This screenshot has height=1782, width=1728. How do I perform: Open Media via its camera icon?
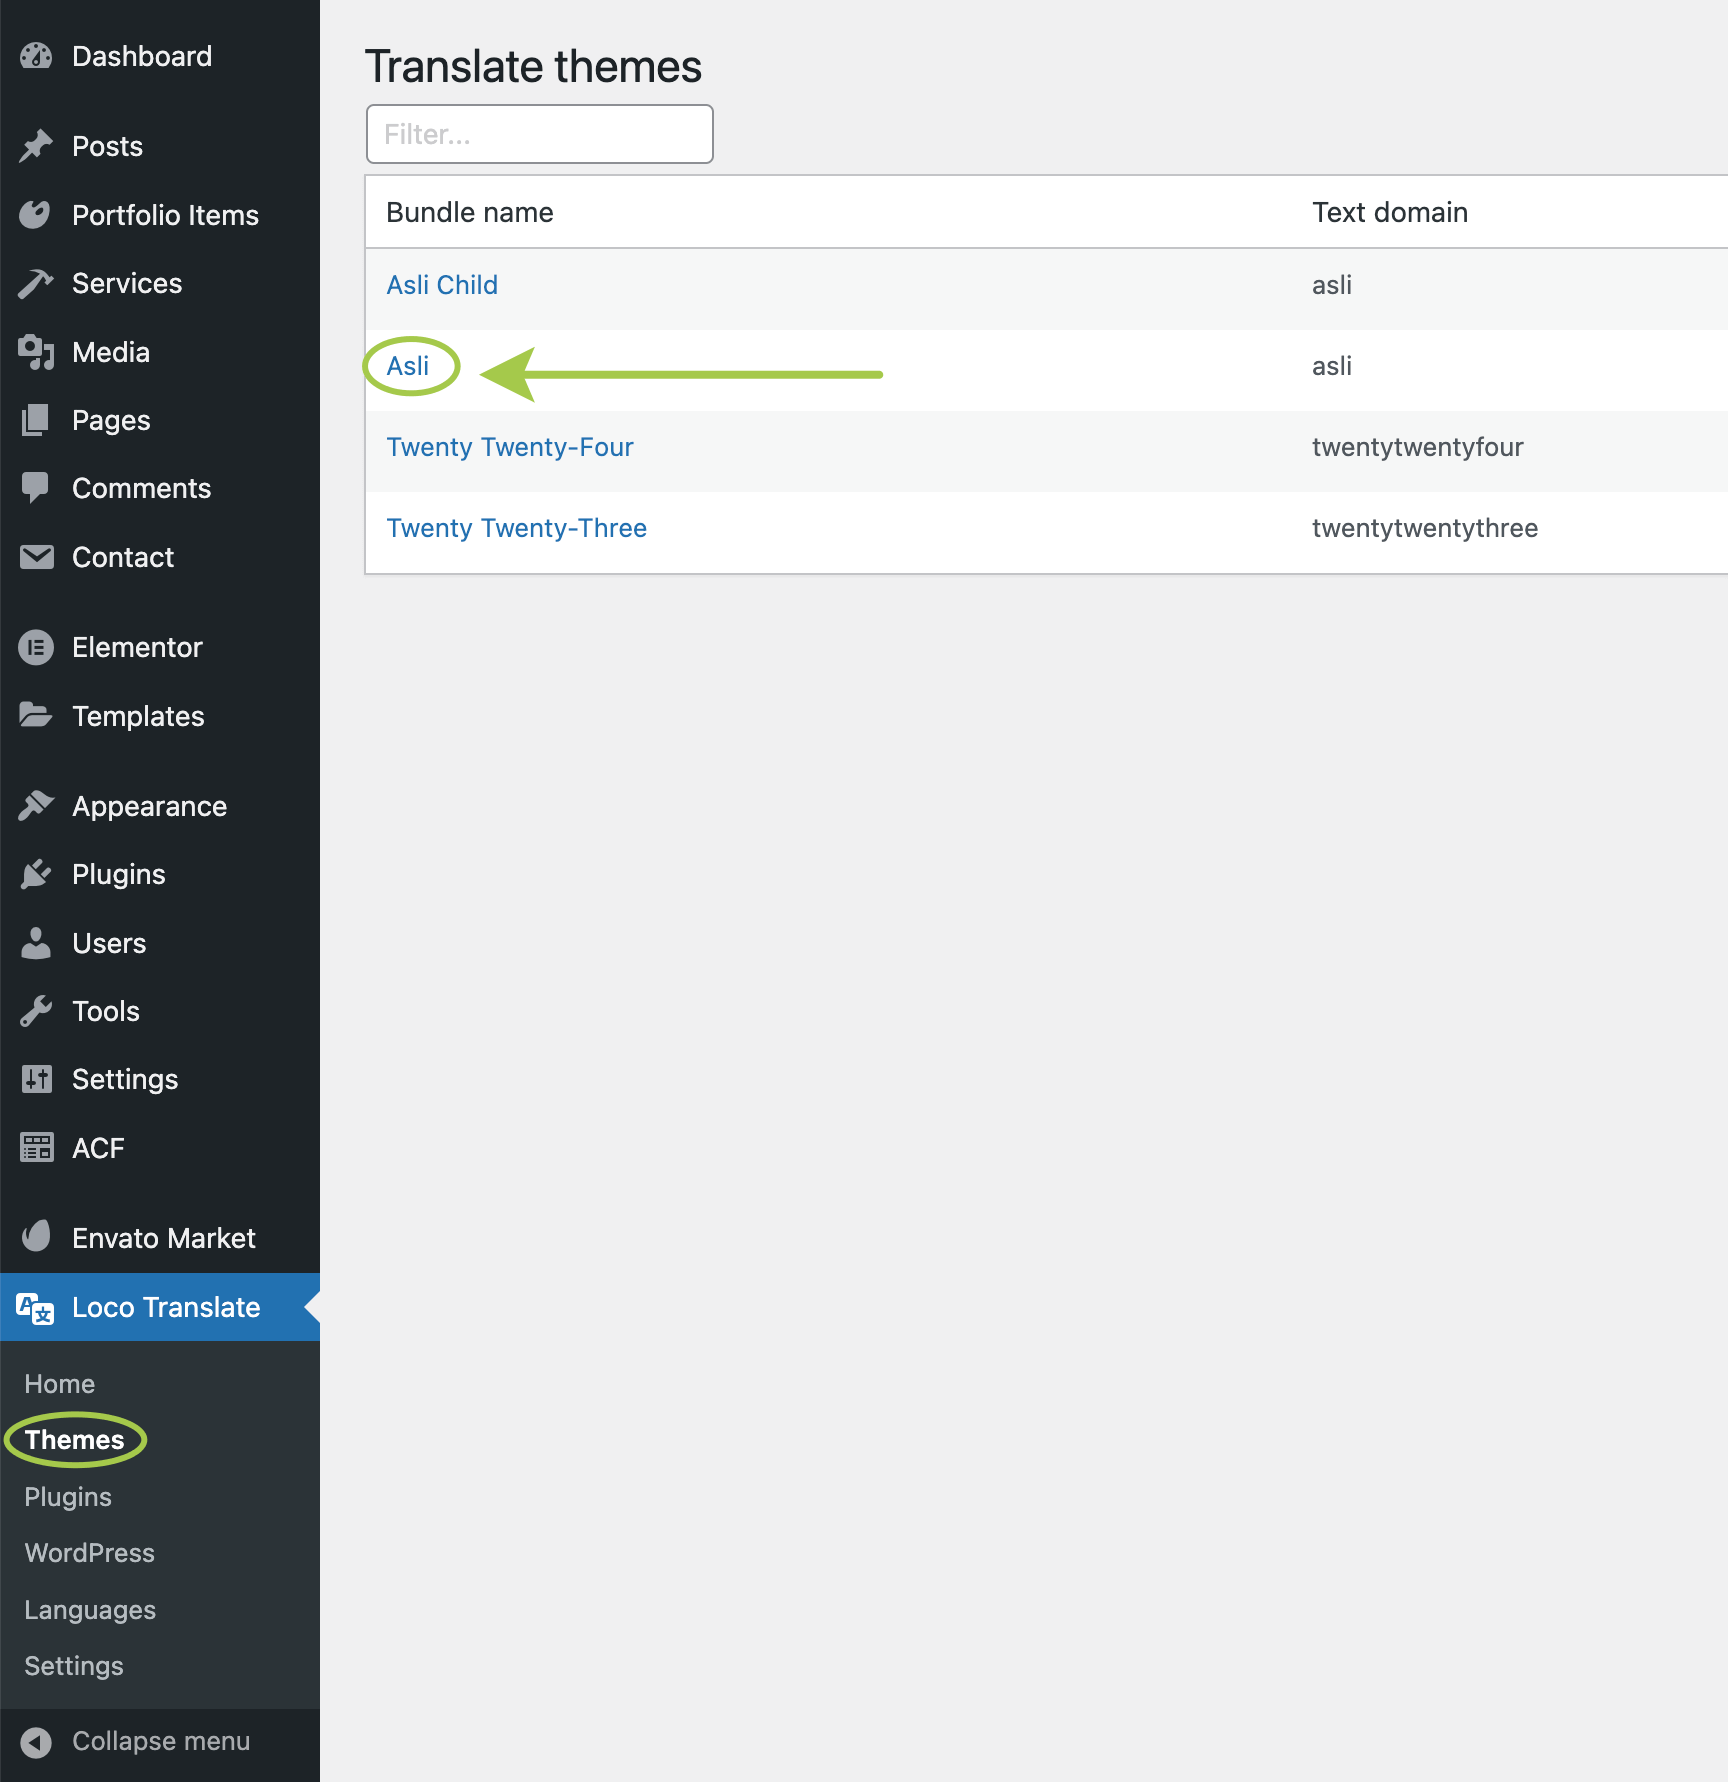(x=36, y=352)
